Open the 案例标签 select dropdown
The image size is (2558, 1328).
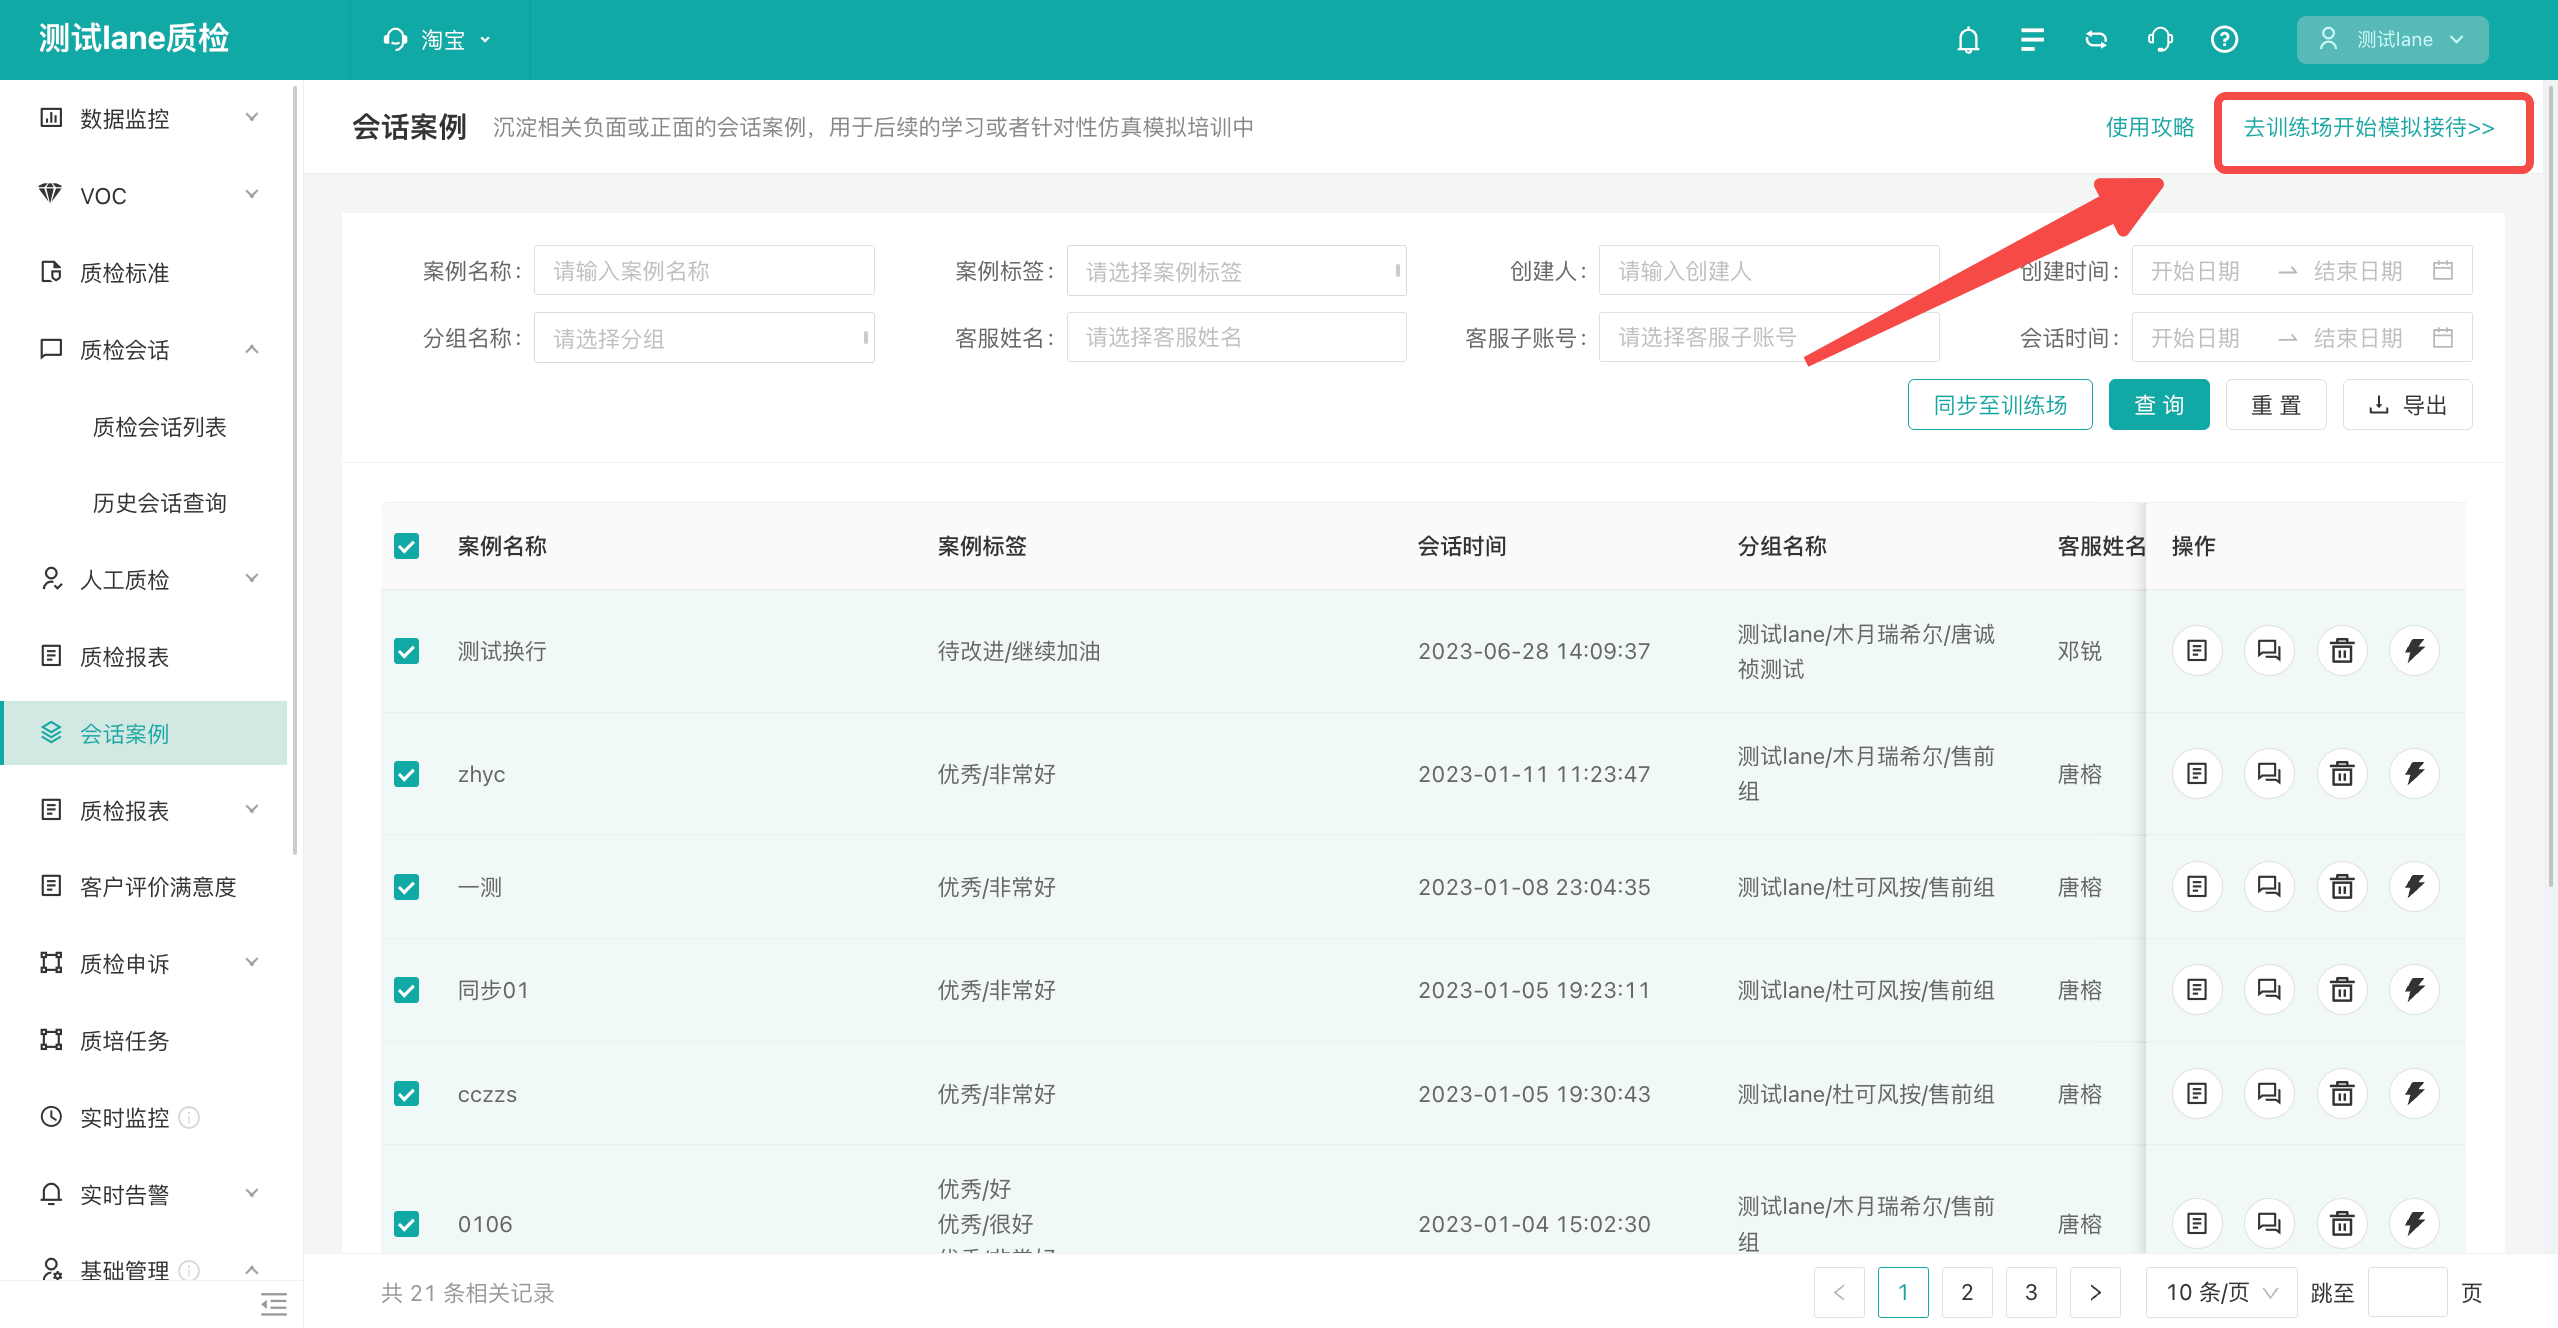1236,271
